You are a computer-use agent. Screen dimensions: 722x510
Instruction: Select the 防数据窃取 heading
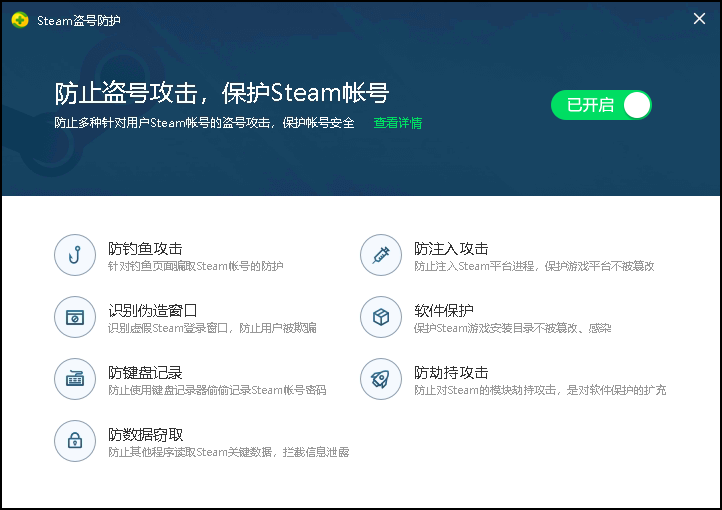(x=146, y=435)
